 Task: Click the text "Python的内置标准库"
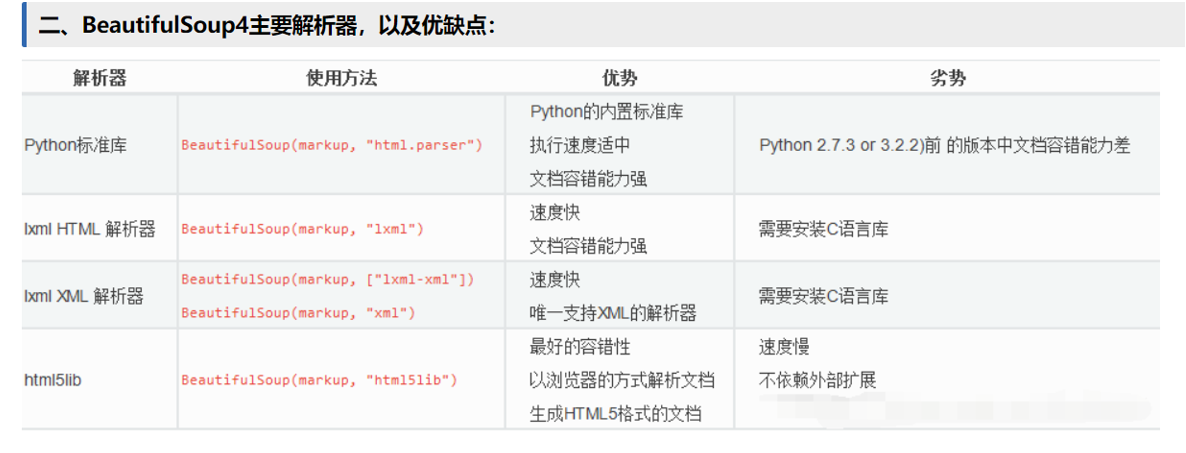(607, 111)
